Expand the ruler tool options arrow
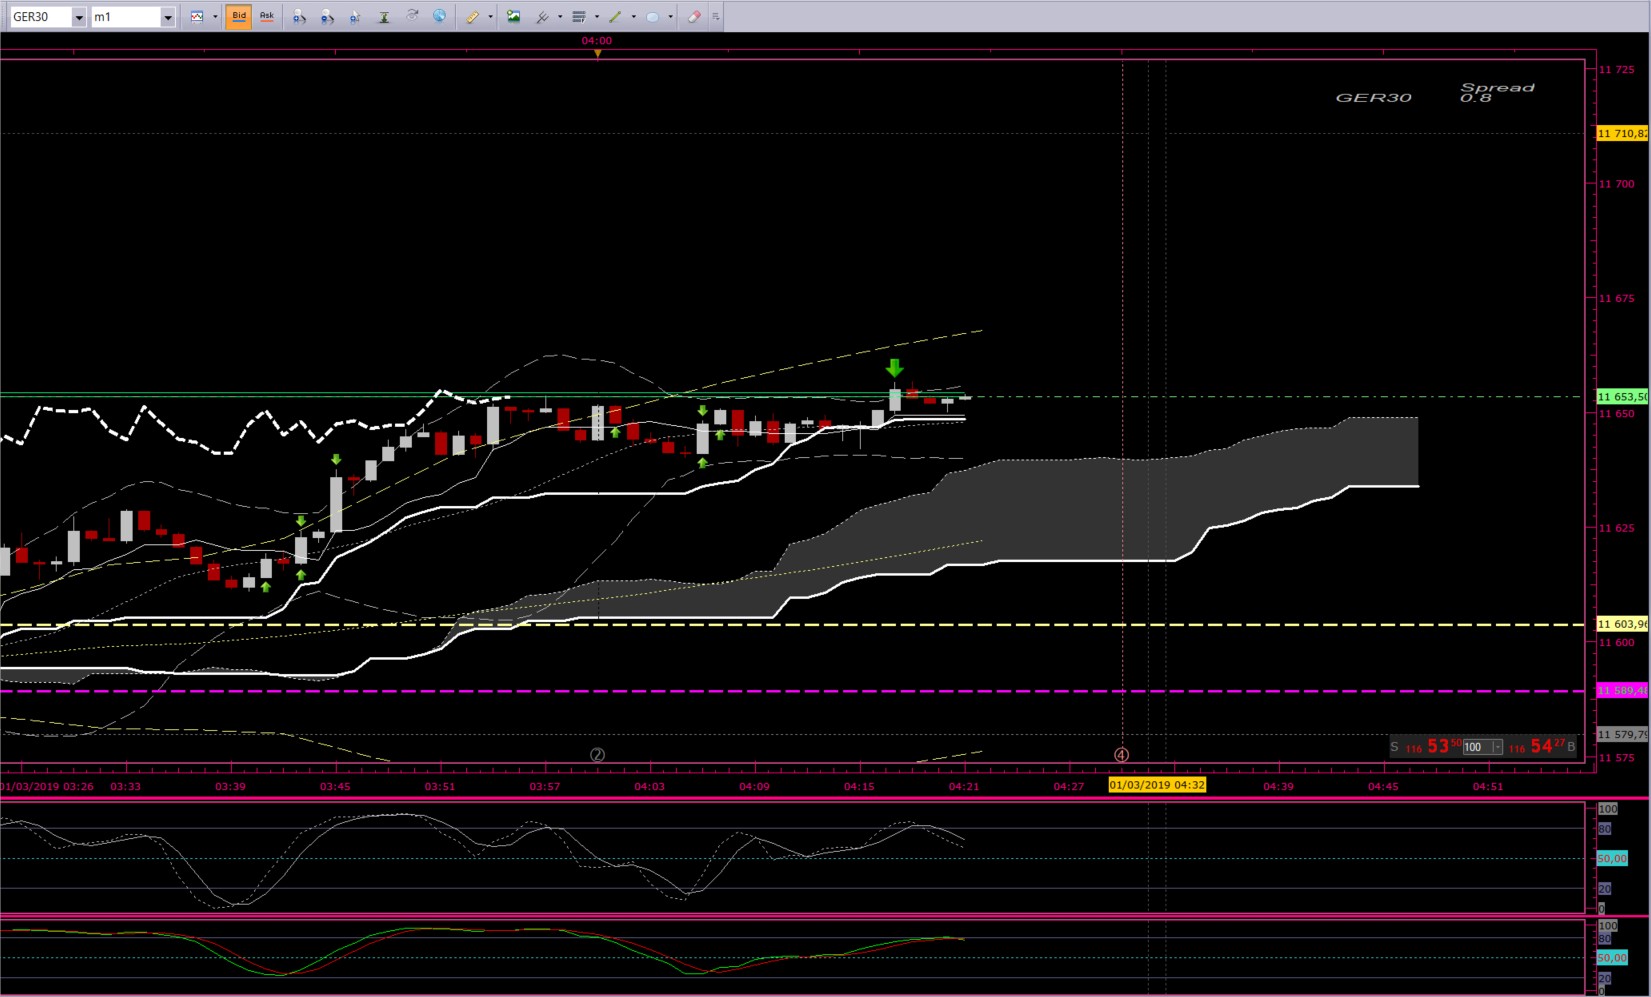Viewport: 1651px width, 997px height. coord(490,17)
